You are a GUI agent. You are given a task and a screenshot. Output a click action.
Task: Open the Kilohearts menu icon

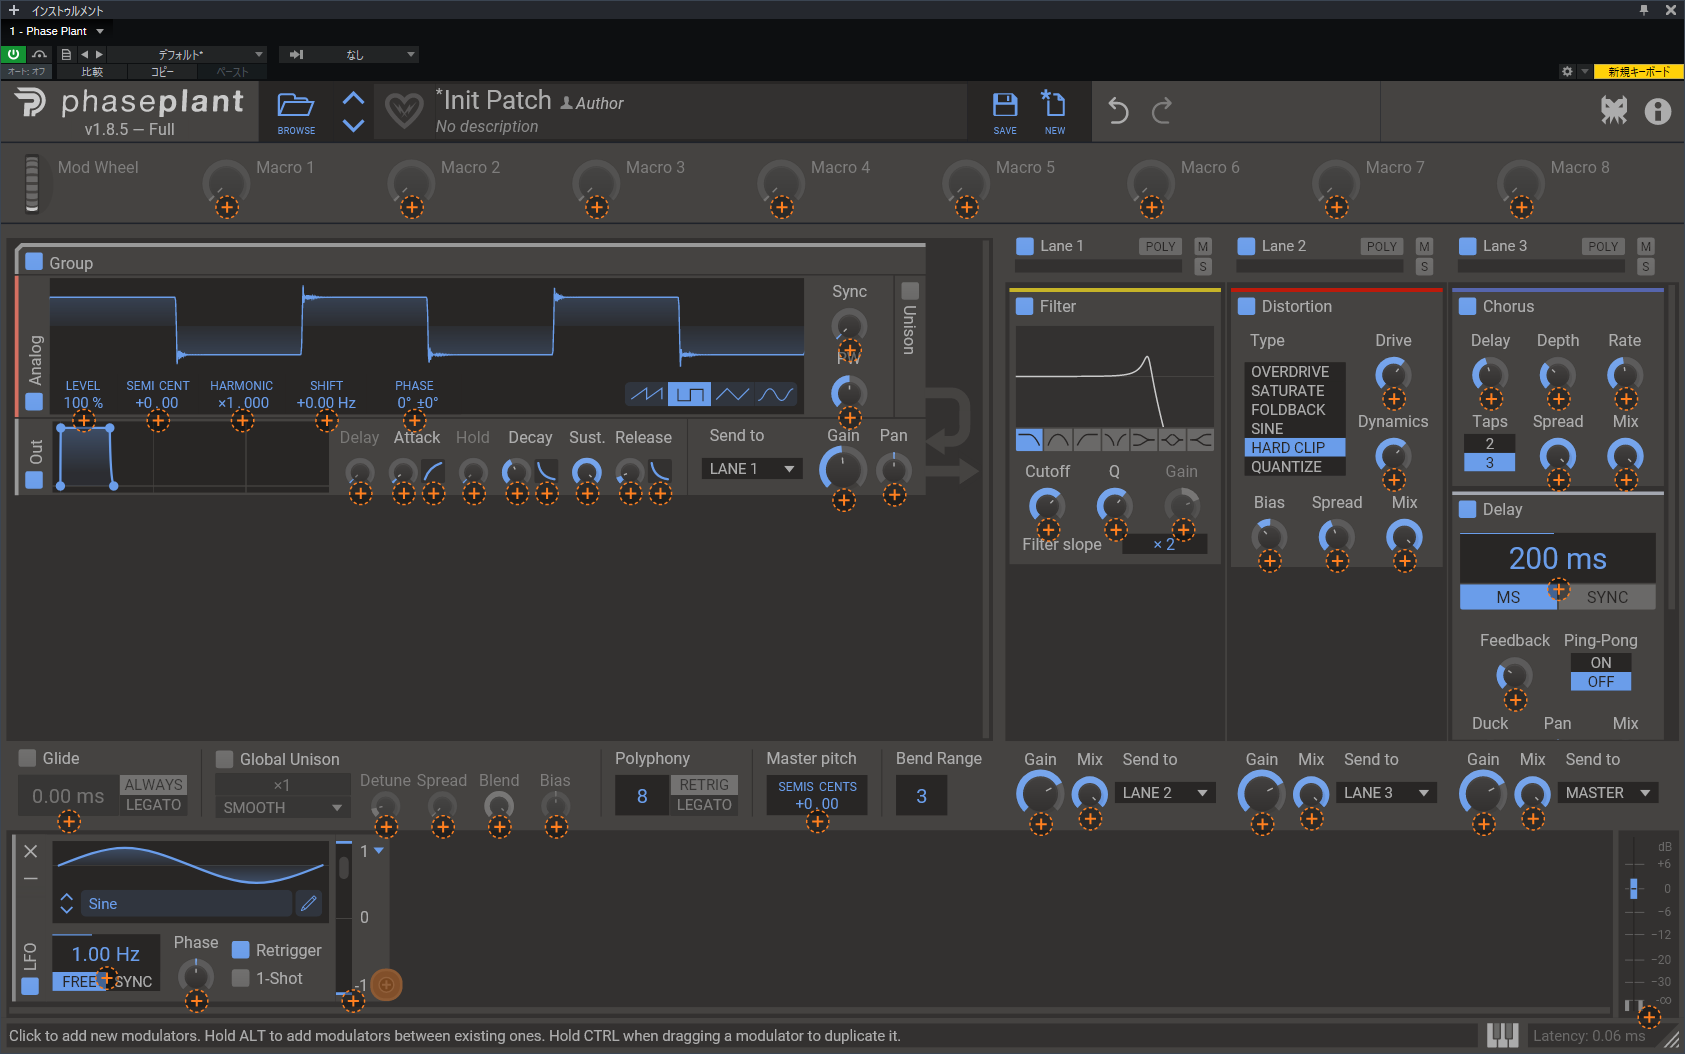(1614, 110)
